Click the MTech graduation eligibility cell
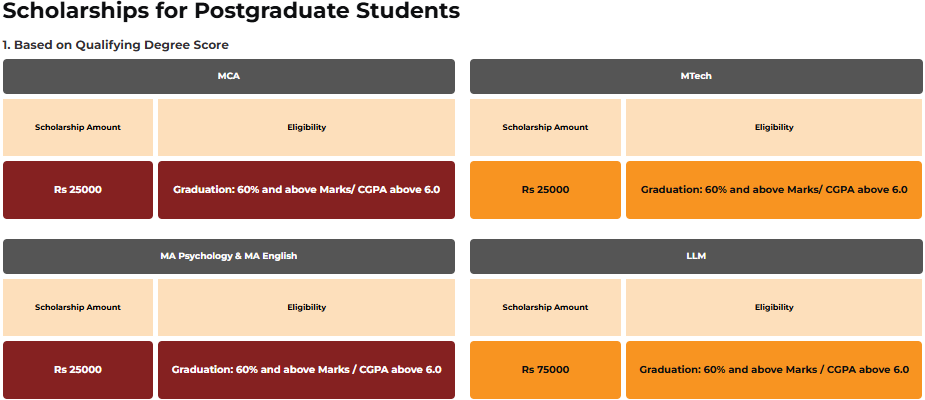Viewport: 925px width, 400px height. (774, 189)
